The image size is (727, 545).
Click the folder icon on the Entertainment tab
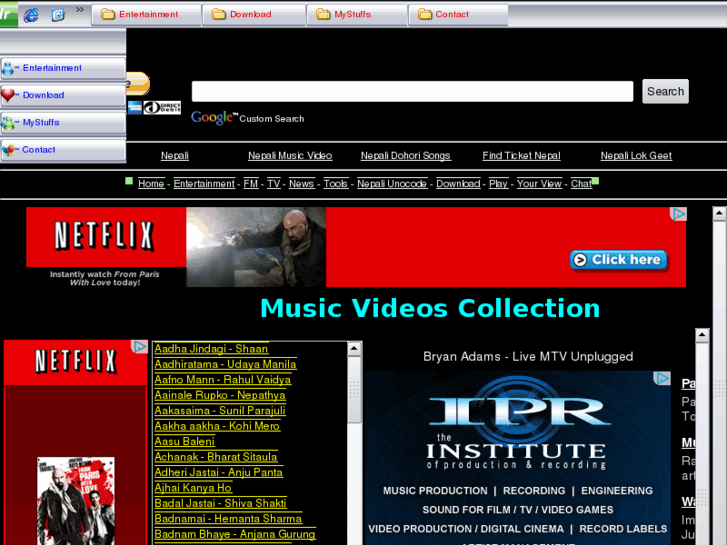click(108, 14)
